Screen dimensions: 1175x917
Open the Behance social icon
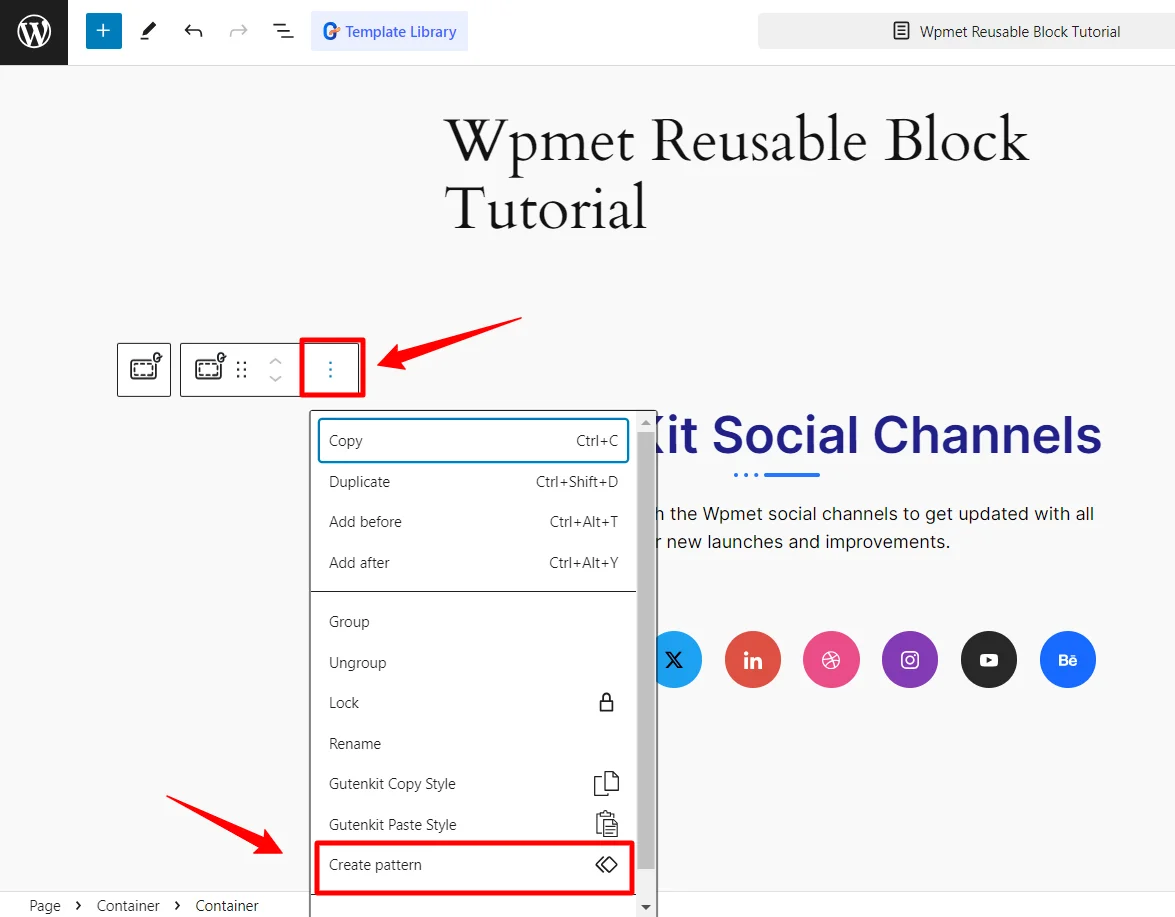pyautogui.click(x=1067, y=659)
